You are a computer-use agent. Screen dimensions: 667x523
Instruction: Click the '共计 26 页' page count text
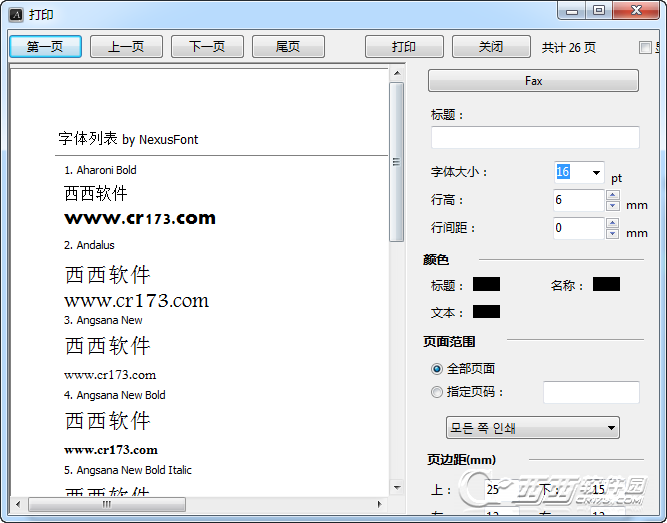(569, 47)
